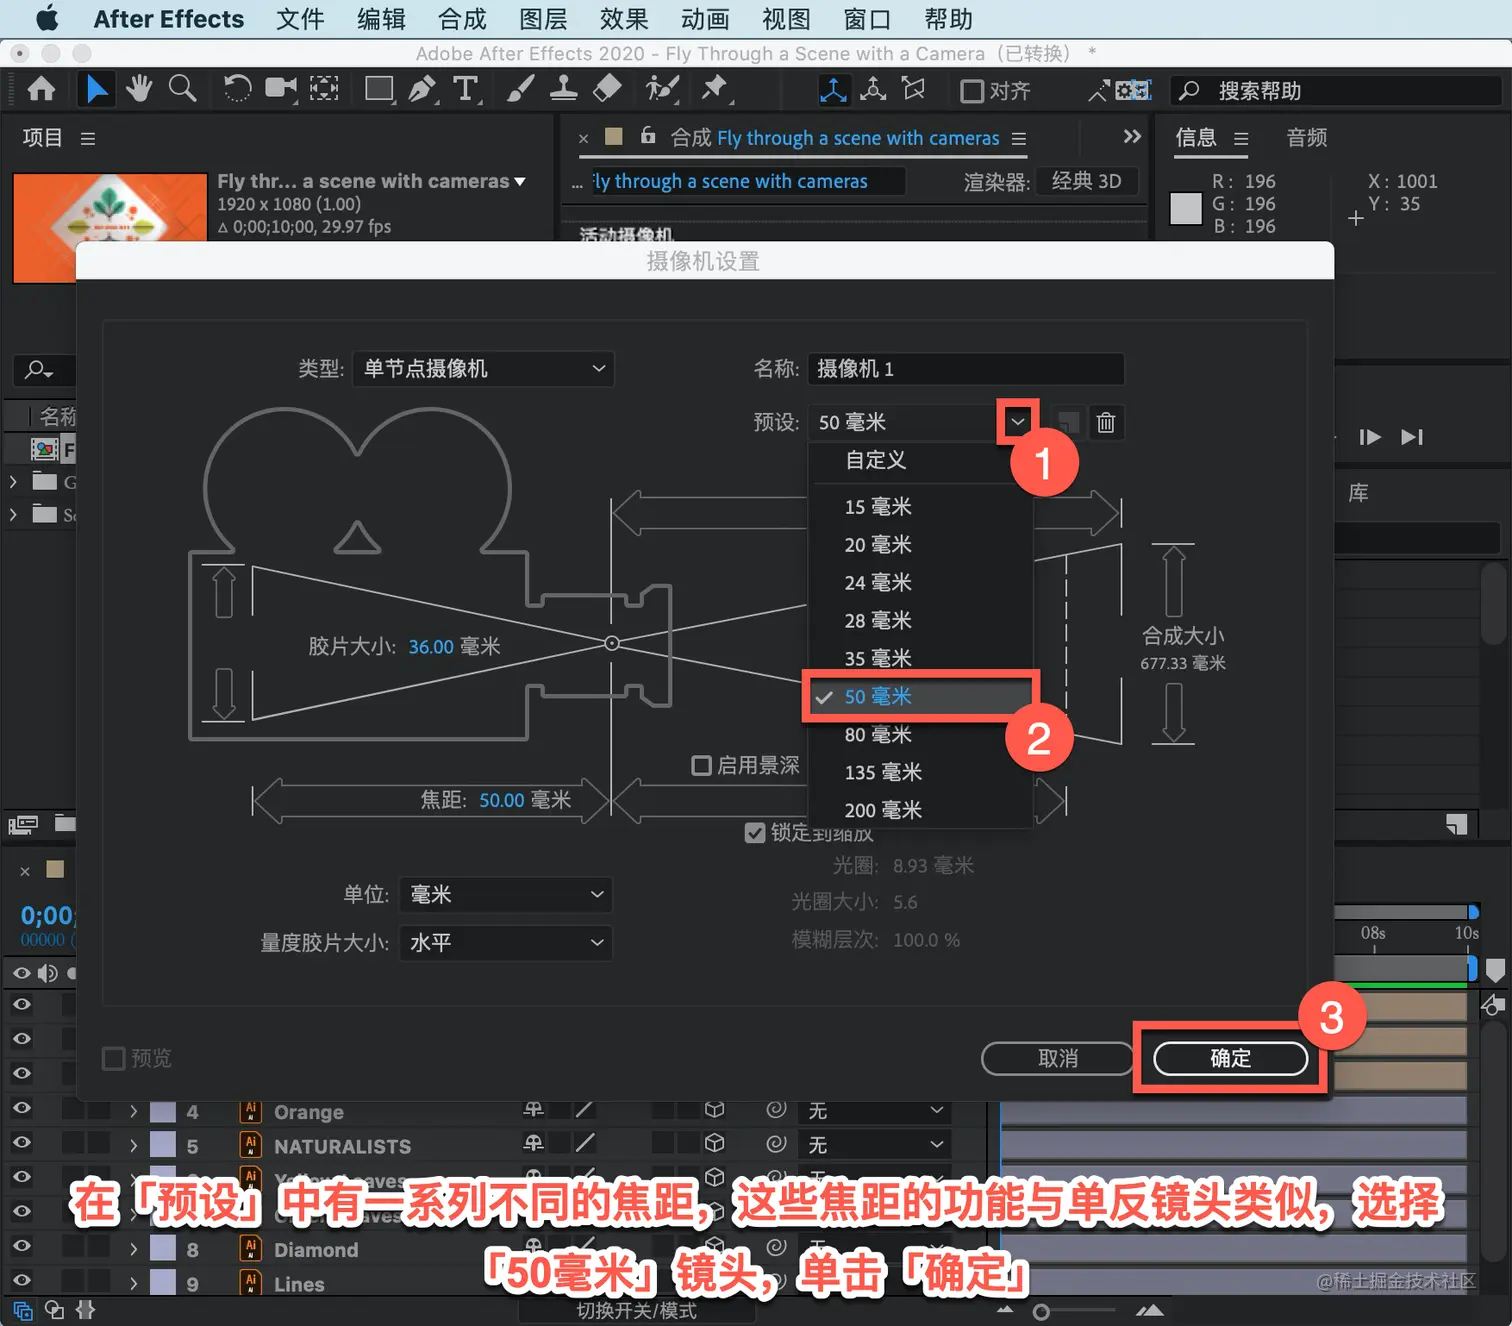Click the search icon in project panel

39,370
